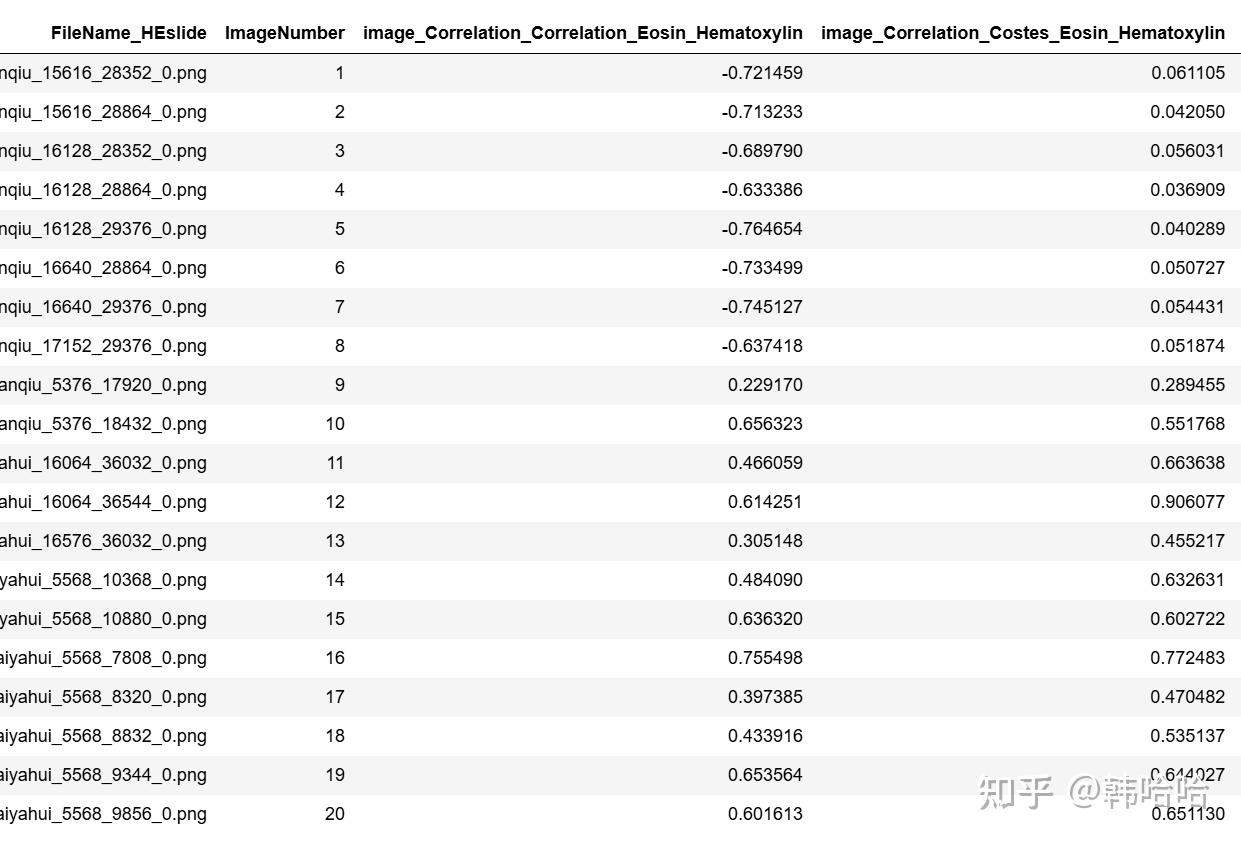
Task: Click the cell with value -0.764654
Action: [762, 228]
